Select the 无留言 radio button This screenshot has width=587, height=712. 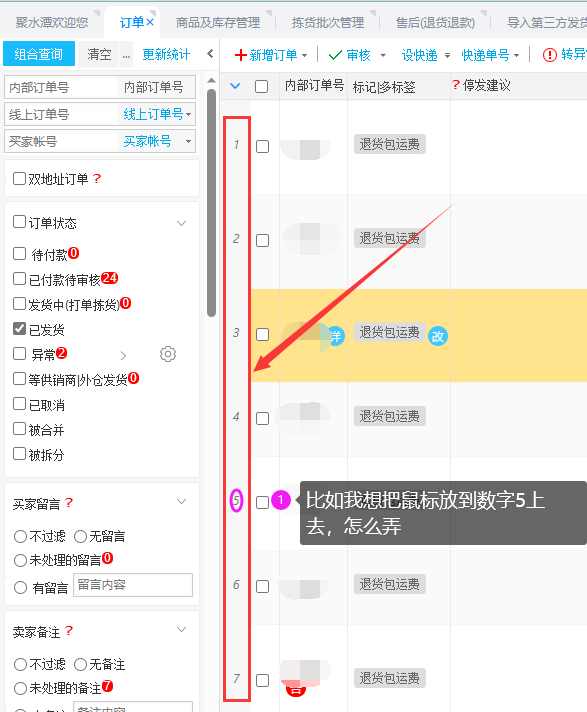tap(80, 536)
